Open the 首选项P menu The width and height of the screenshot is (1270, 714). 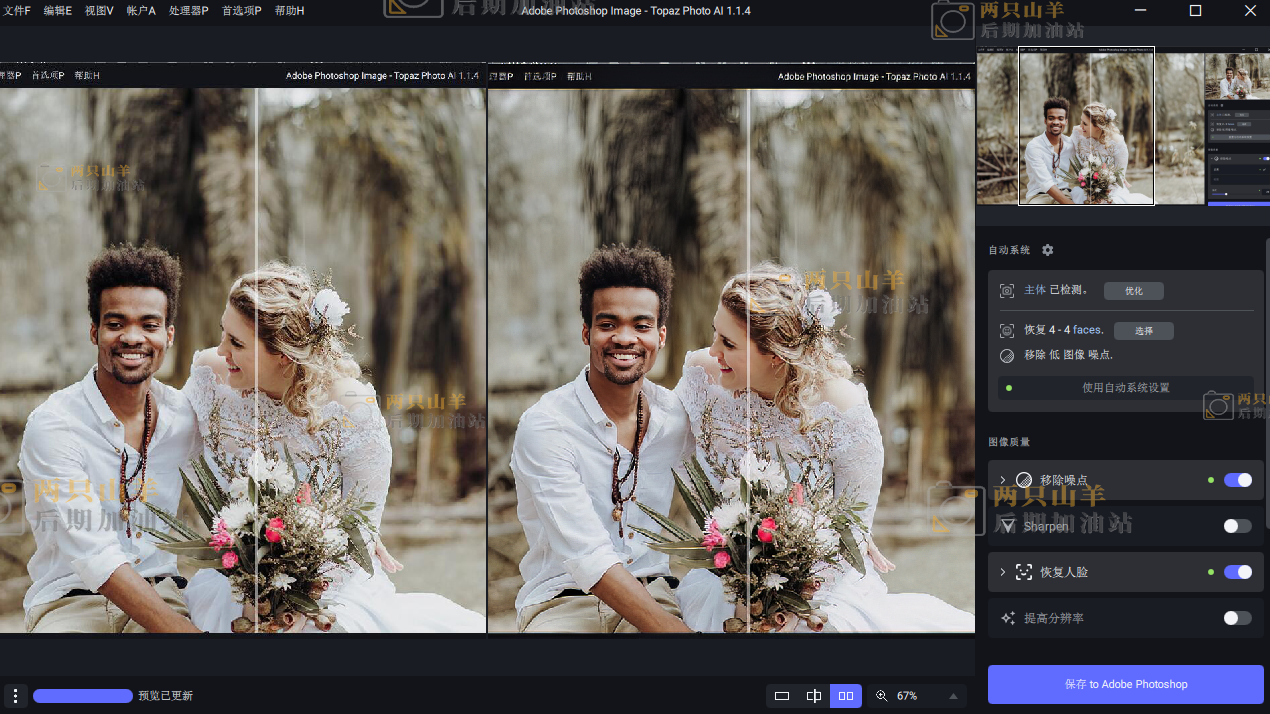[241, 11]
